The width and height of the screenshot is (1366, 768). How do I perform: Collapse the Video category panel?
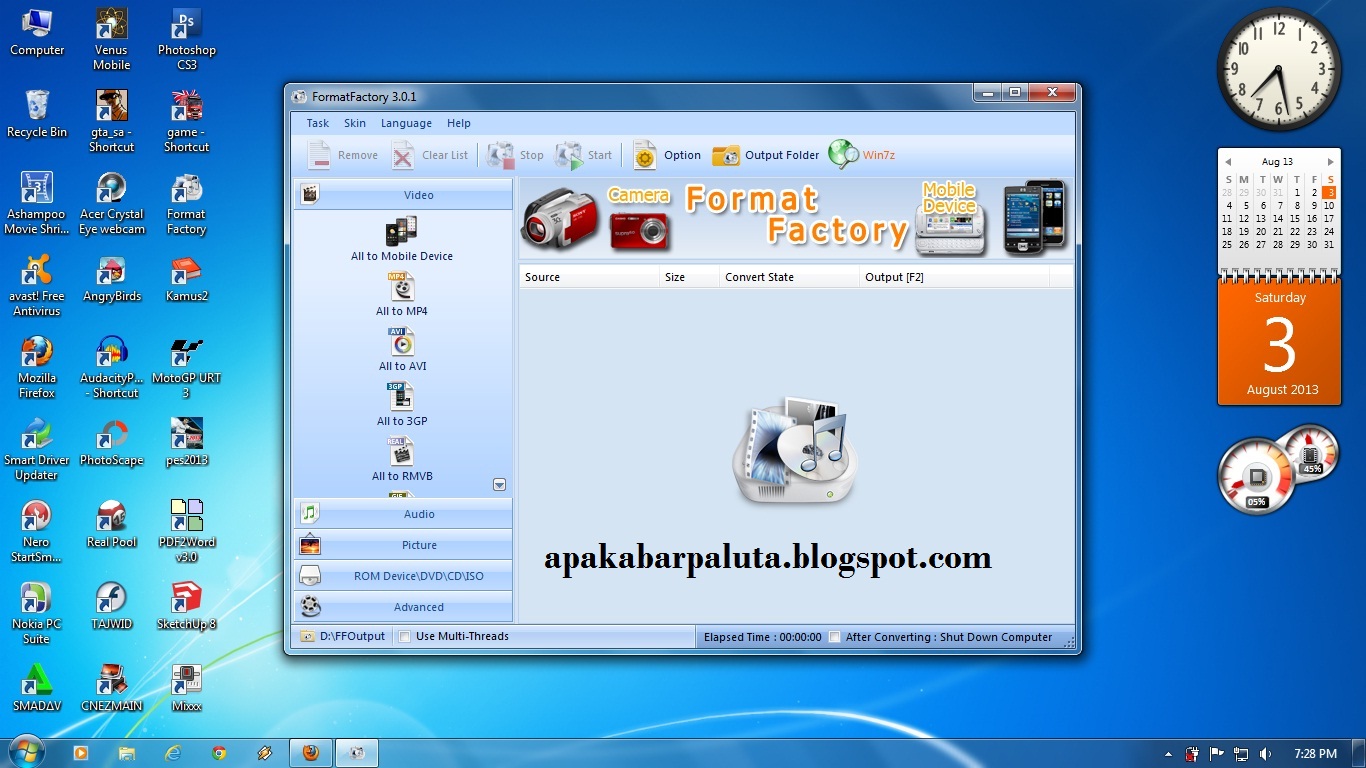point(403,195)
